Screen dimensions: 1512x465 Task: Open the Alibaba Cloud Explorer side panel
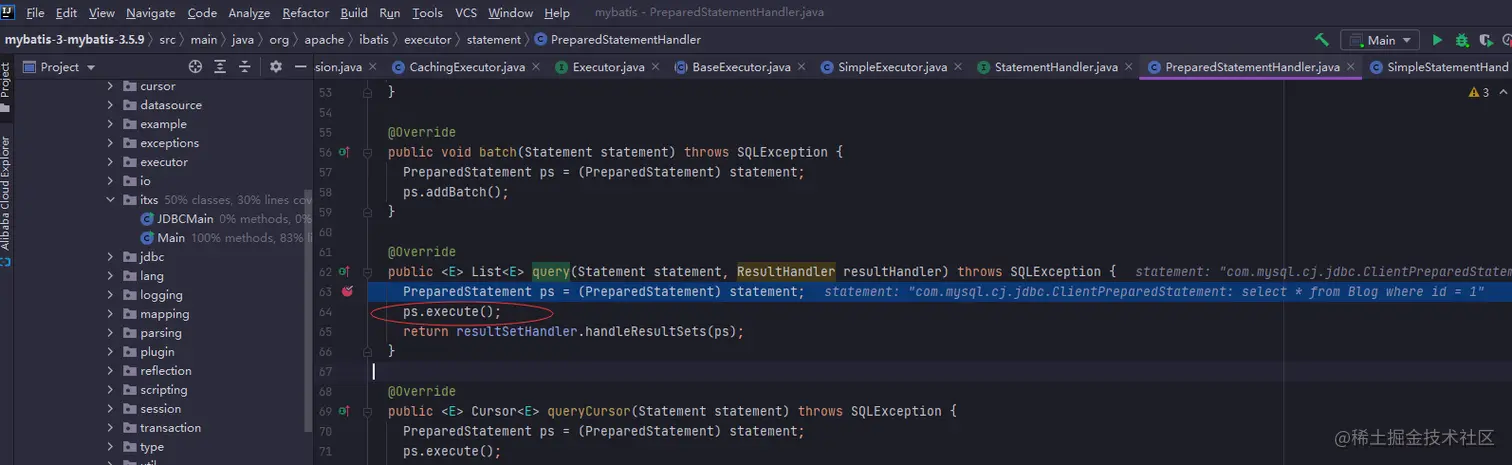(x=6, y=200)
